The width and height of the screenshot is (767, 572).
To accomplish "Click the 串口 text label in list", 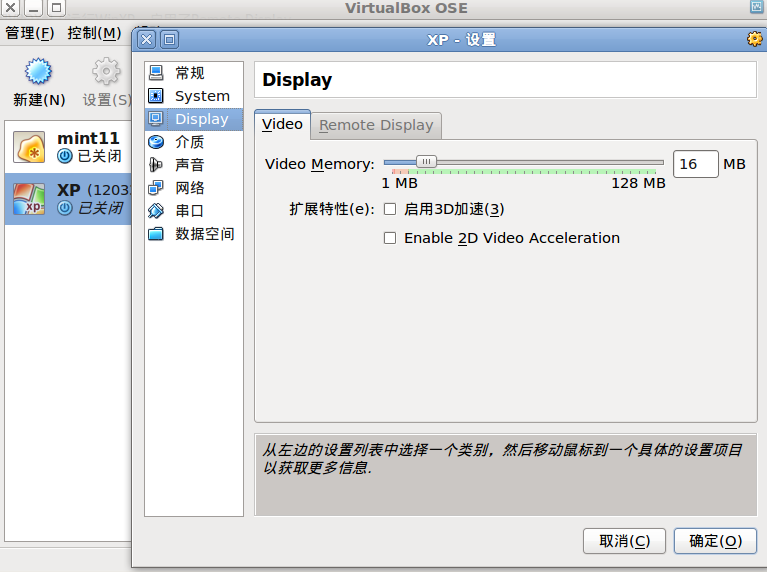I will point(190,211).
